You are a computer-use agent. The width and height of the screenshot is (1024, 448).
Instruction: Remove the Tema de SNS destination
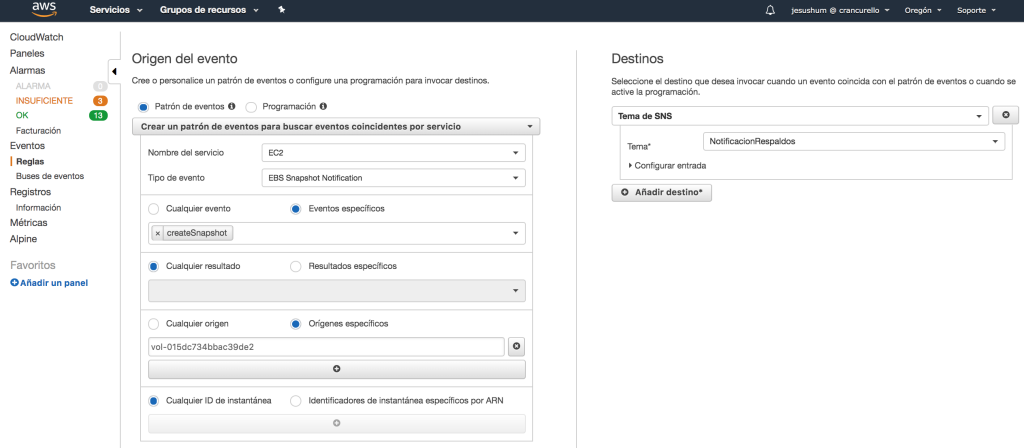(1005, 116)
